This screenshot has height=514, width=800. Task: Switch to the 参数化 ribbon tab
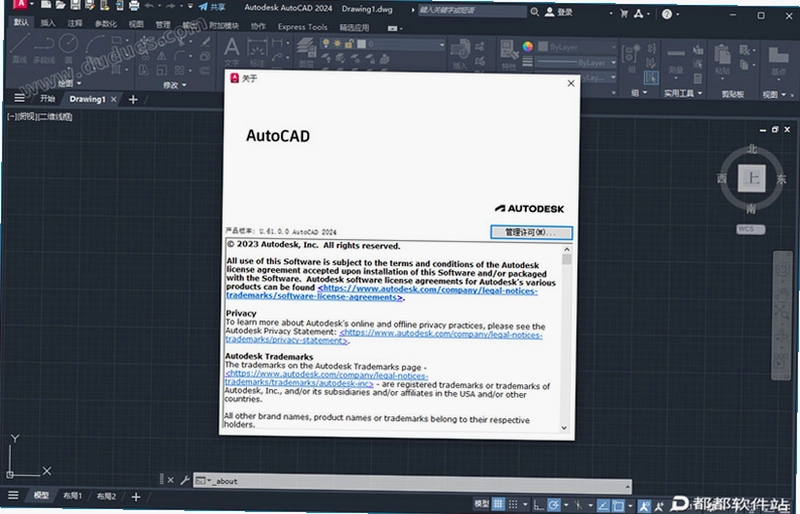coord(106,24)
